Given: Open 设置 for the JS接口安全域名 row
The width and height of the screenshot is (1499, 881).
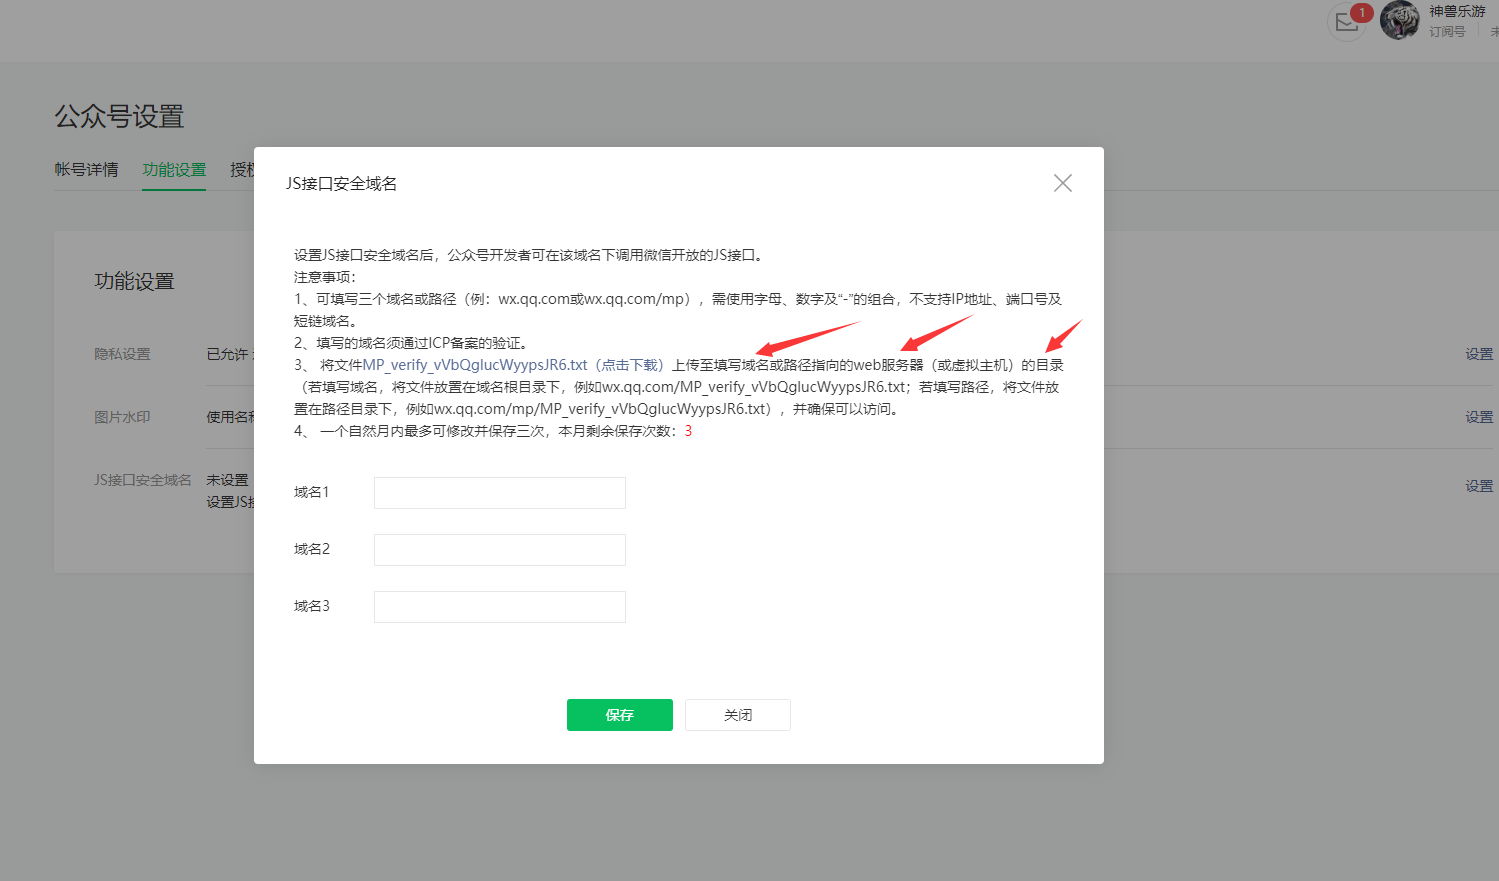Looking at the screenshot, I should [1478, 486].
